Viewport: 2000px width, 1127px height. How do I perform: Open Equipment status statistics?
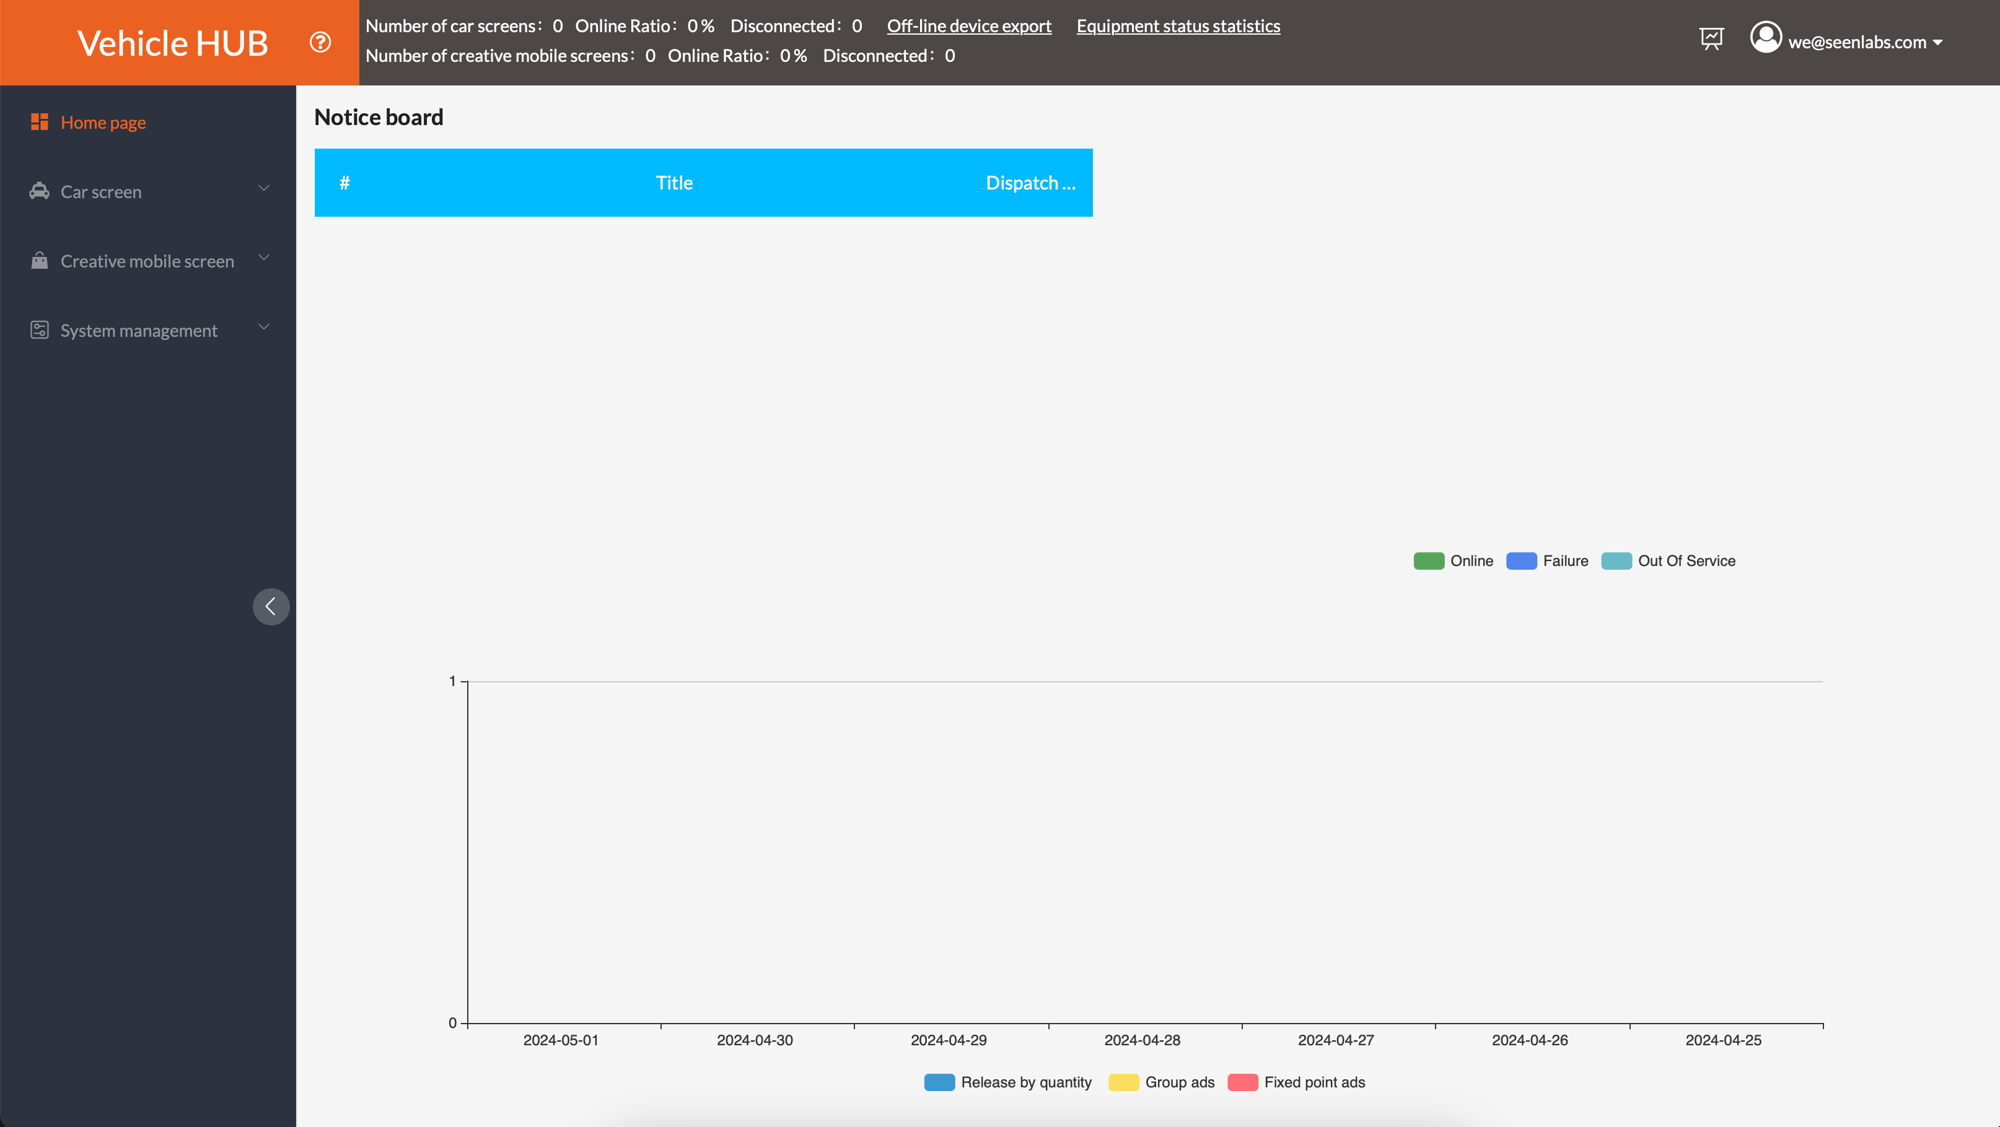pyautogui.click(x=1178, y=25)
